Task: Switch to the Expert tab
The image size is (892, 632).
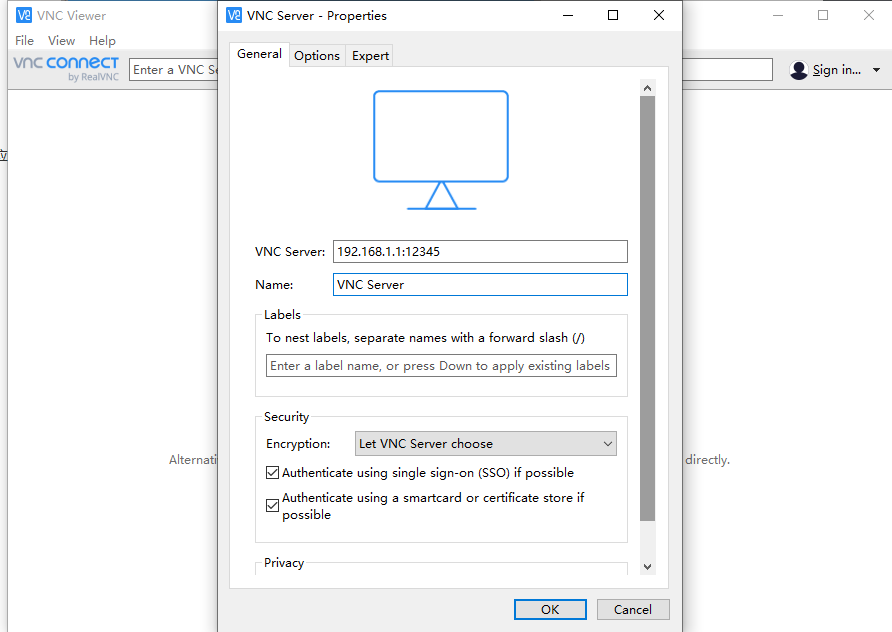Action: (370, 56)
